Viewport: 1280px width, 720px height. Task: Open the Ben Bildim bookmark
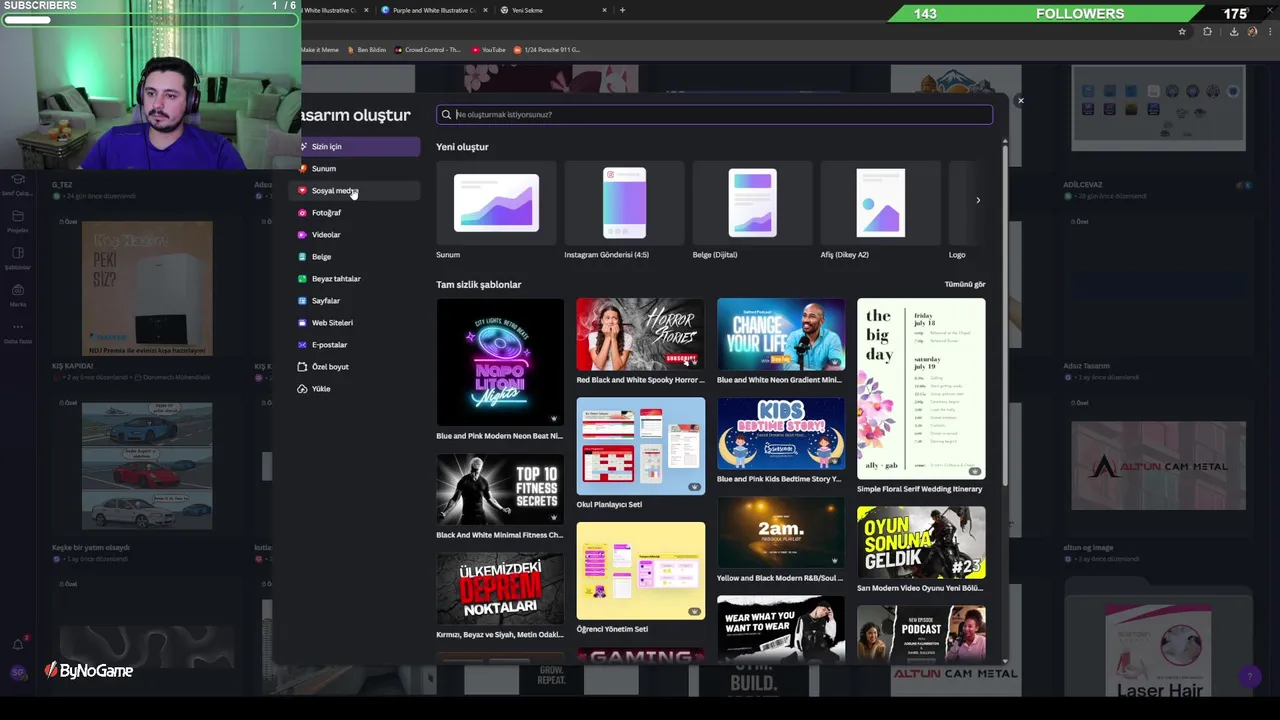tap(366, 50)
